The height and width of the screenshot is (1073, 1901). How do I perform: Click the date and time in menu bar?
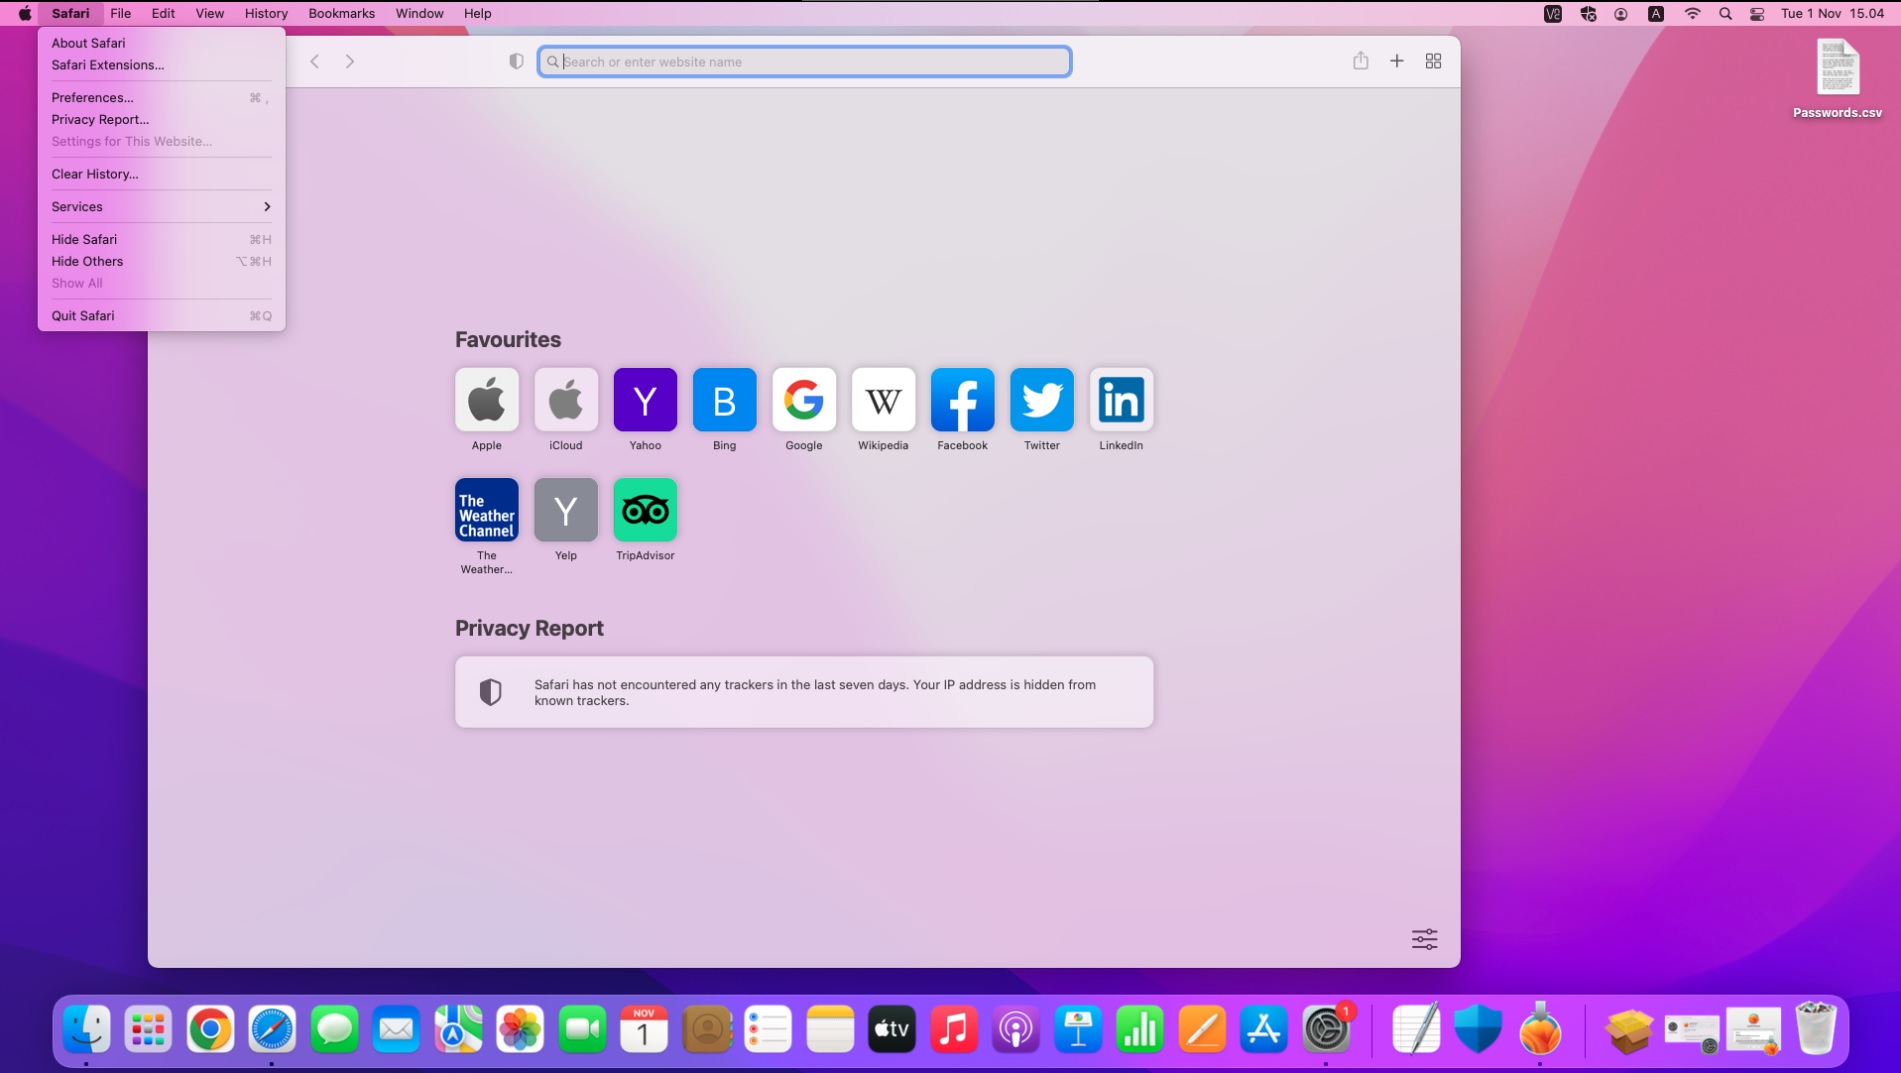point(1833,13)
